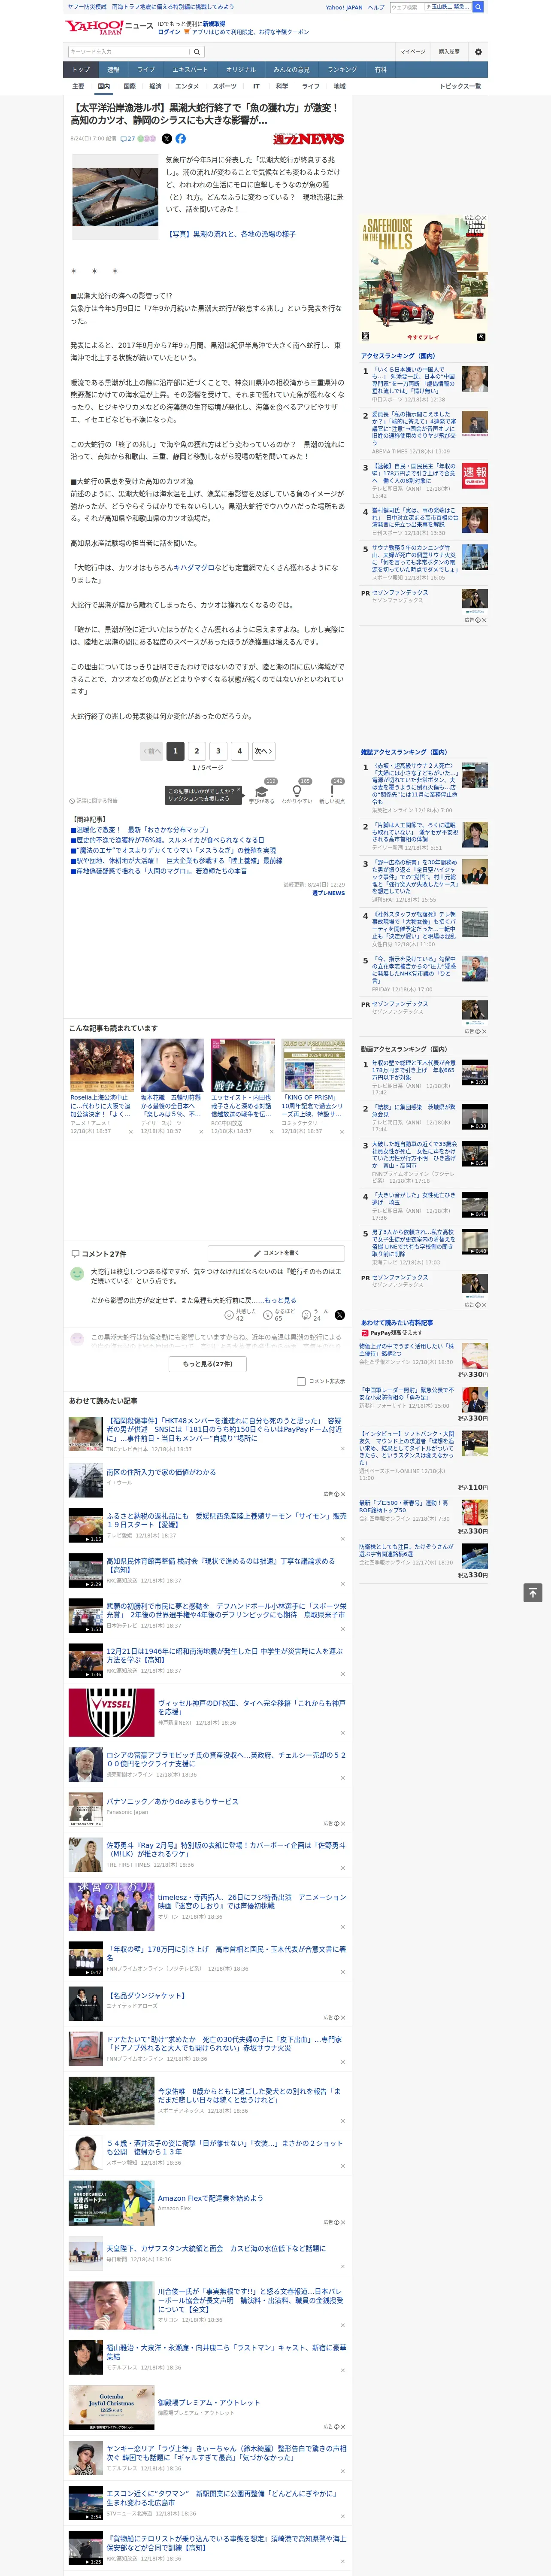
Task: Share the article on X
Action: [167, 139]
